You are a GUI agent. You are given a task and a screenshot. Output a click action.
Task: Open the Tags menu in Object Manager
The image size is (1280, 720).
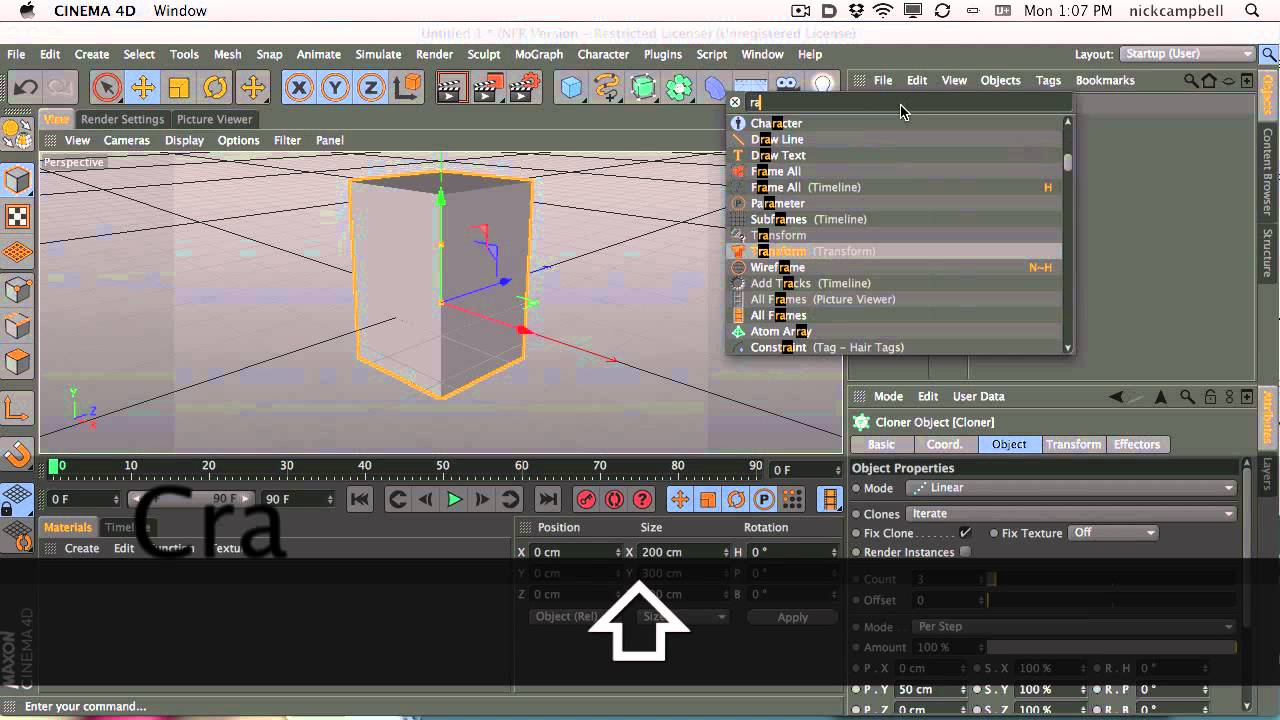(x=1048, y=80)
